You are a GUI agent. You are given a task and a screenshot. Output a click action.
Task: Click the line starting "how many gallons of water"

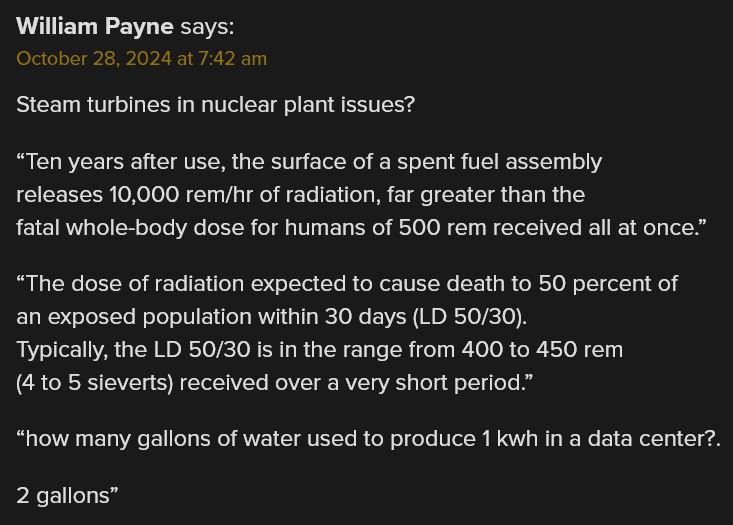coord(369,439)
